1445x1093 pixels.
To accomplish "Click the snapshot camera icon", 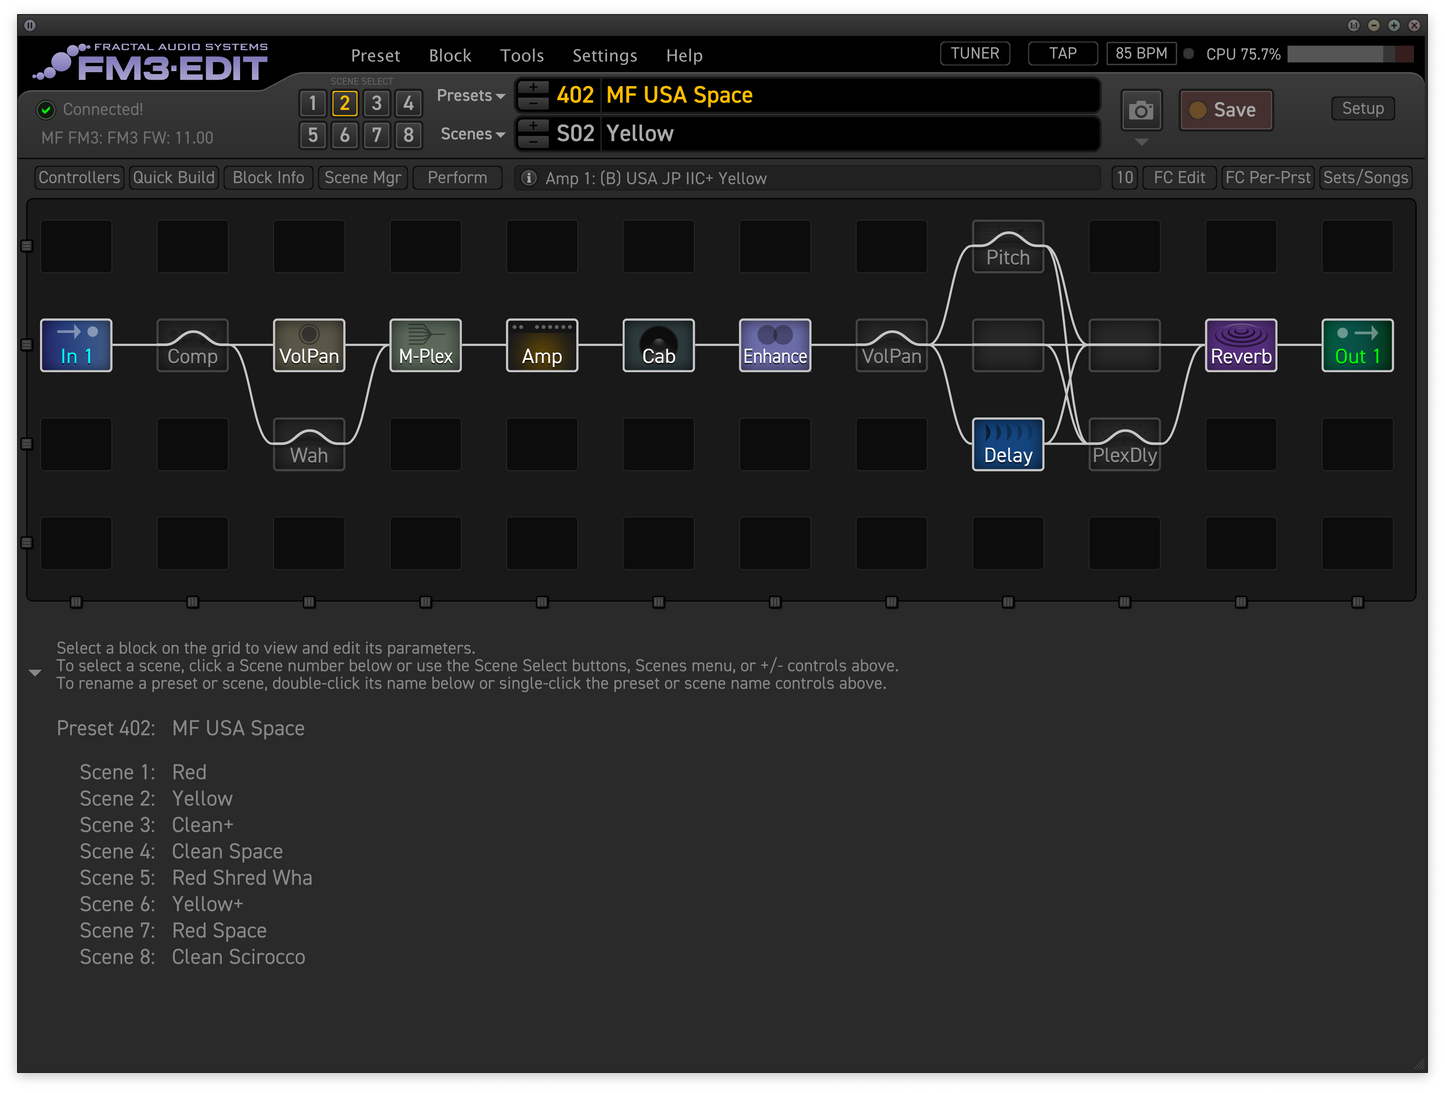I will (x=1140, y=110).
